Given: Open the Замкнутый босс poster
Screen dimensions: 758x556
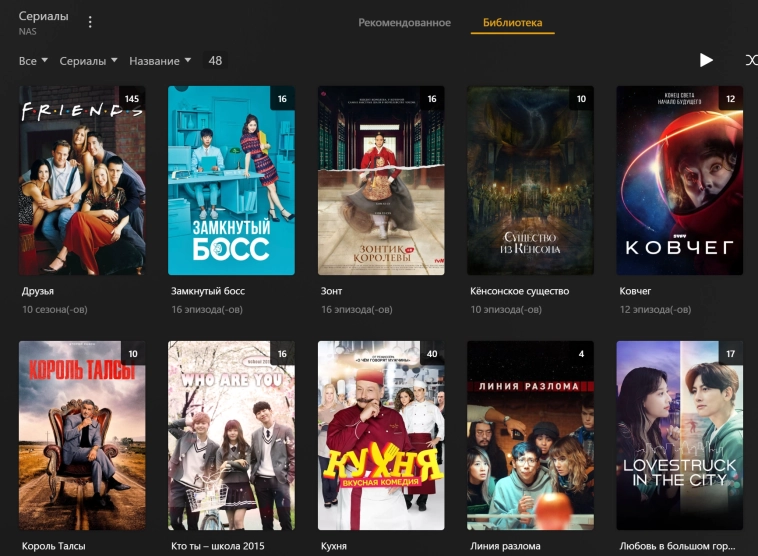Looking at the screenshot, I should point(231,181).
